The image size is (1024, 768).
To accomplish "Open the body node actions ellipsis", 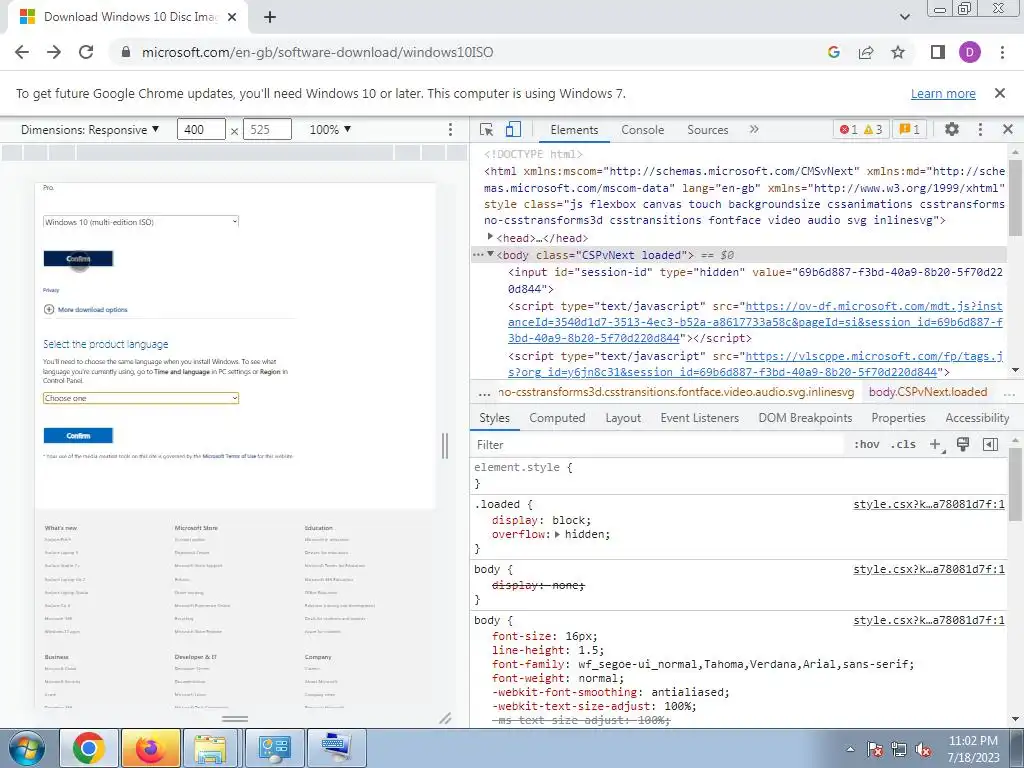I will [477, 255].
